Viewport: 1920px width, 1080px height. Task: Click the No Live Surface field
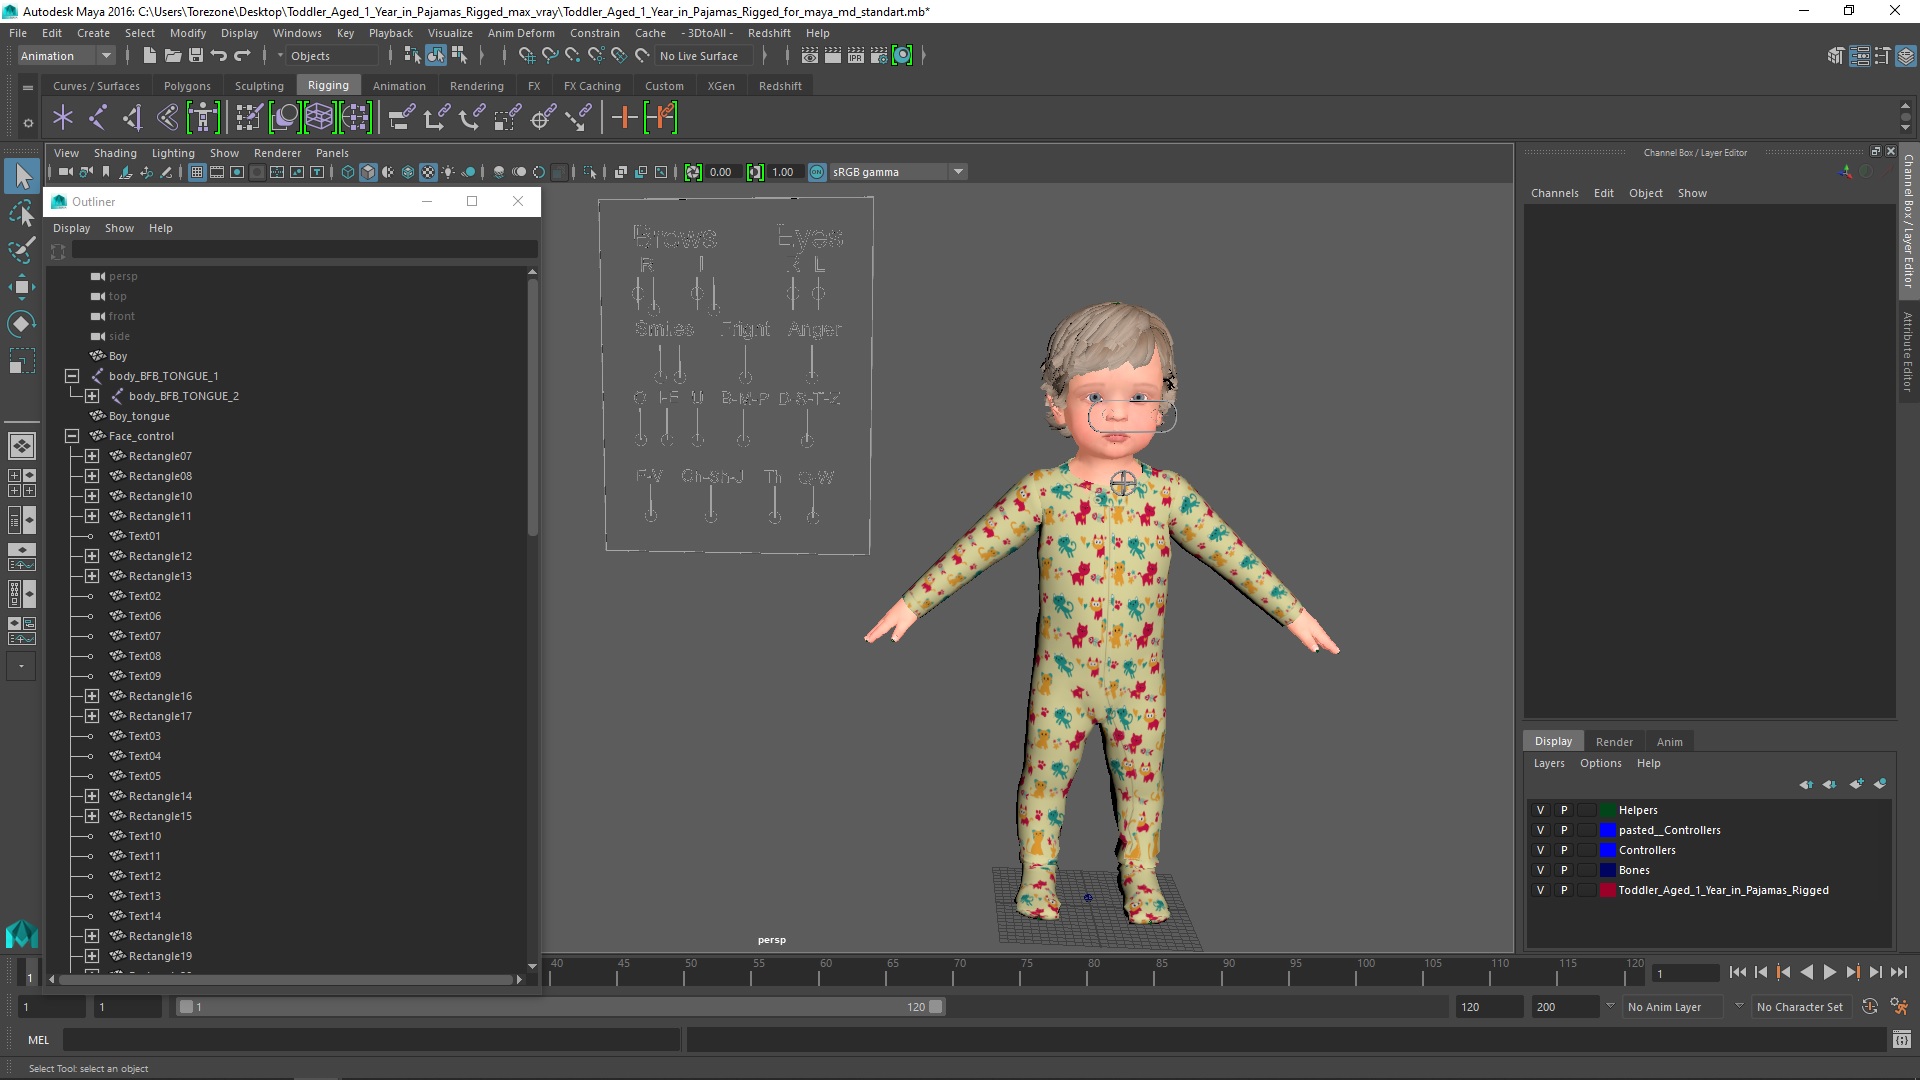point(704,56)
